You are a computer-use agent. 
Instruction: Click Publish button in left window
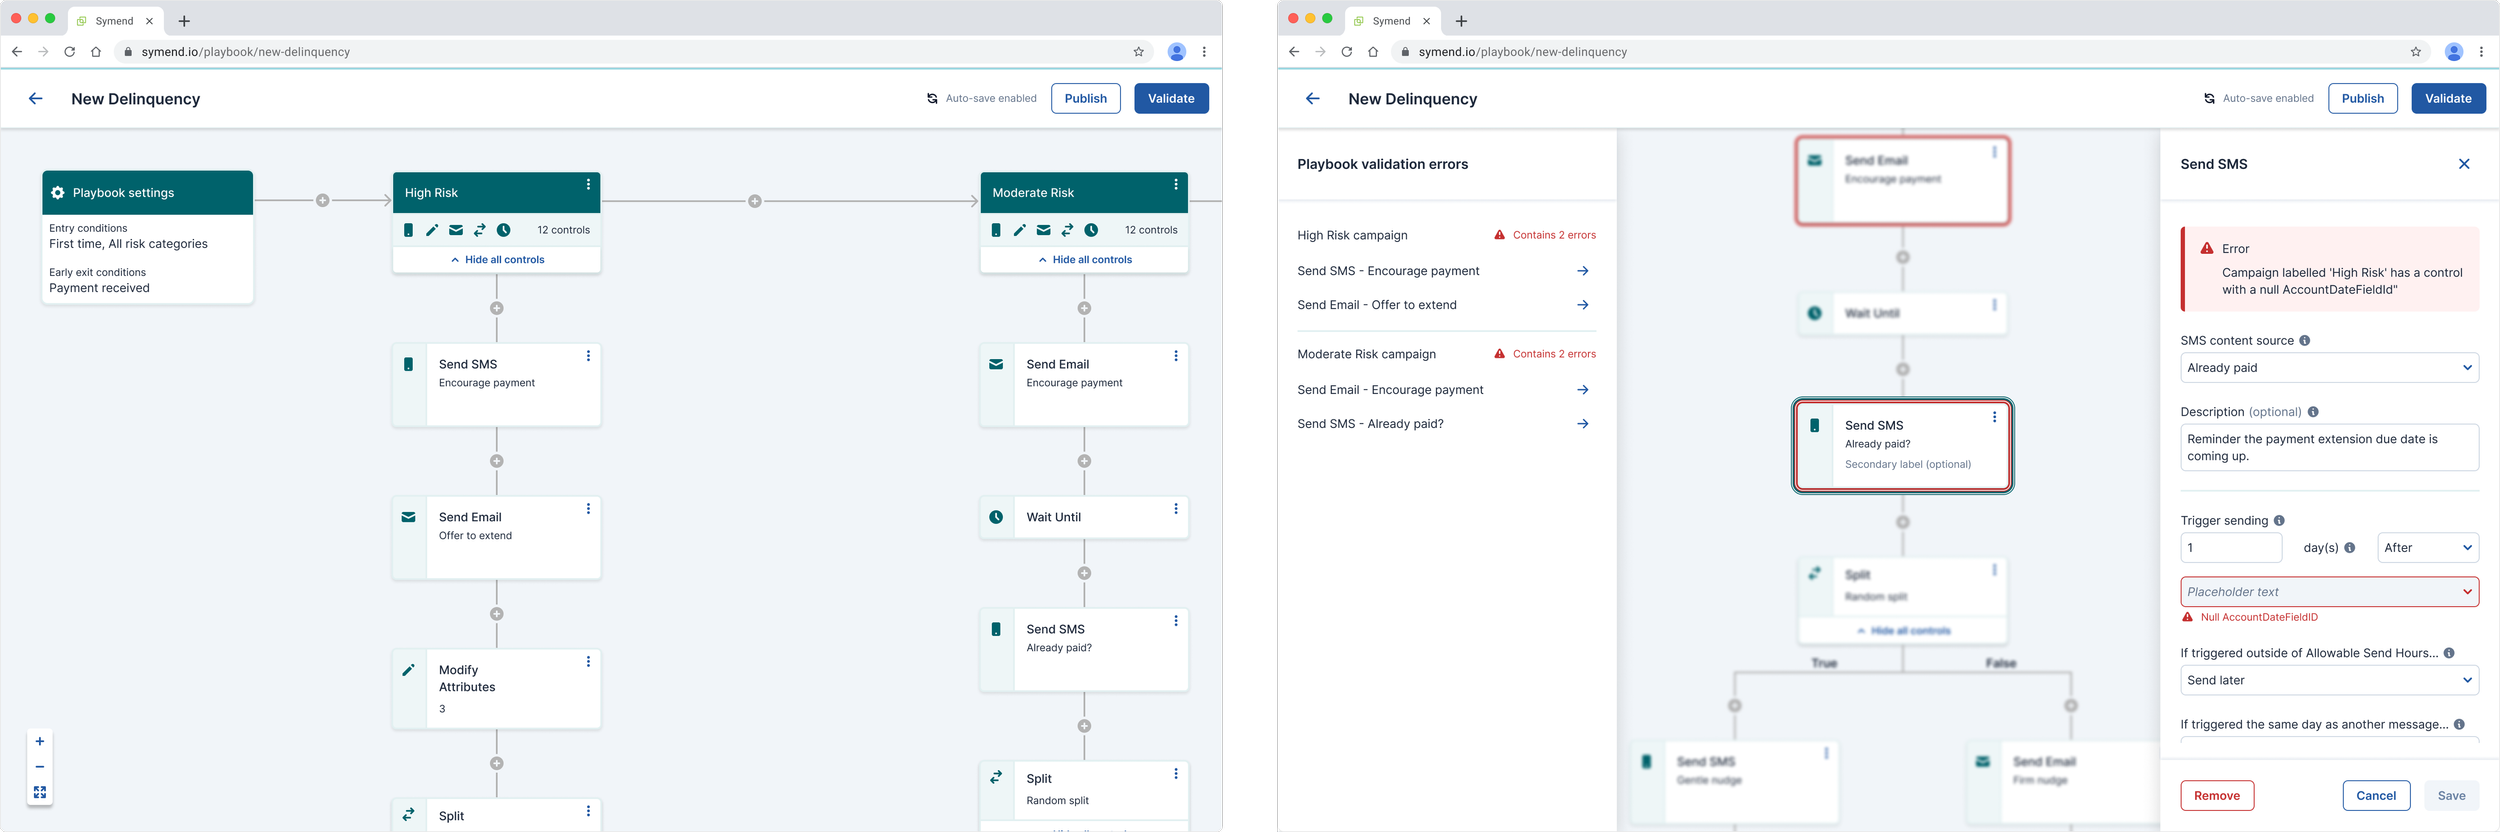pos(1085,98)
